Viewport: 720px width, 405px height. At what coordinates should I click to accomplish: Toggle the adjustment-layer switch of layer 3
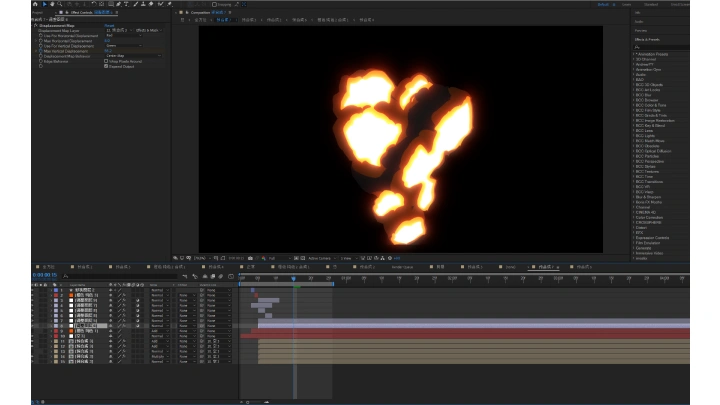138,300
